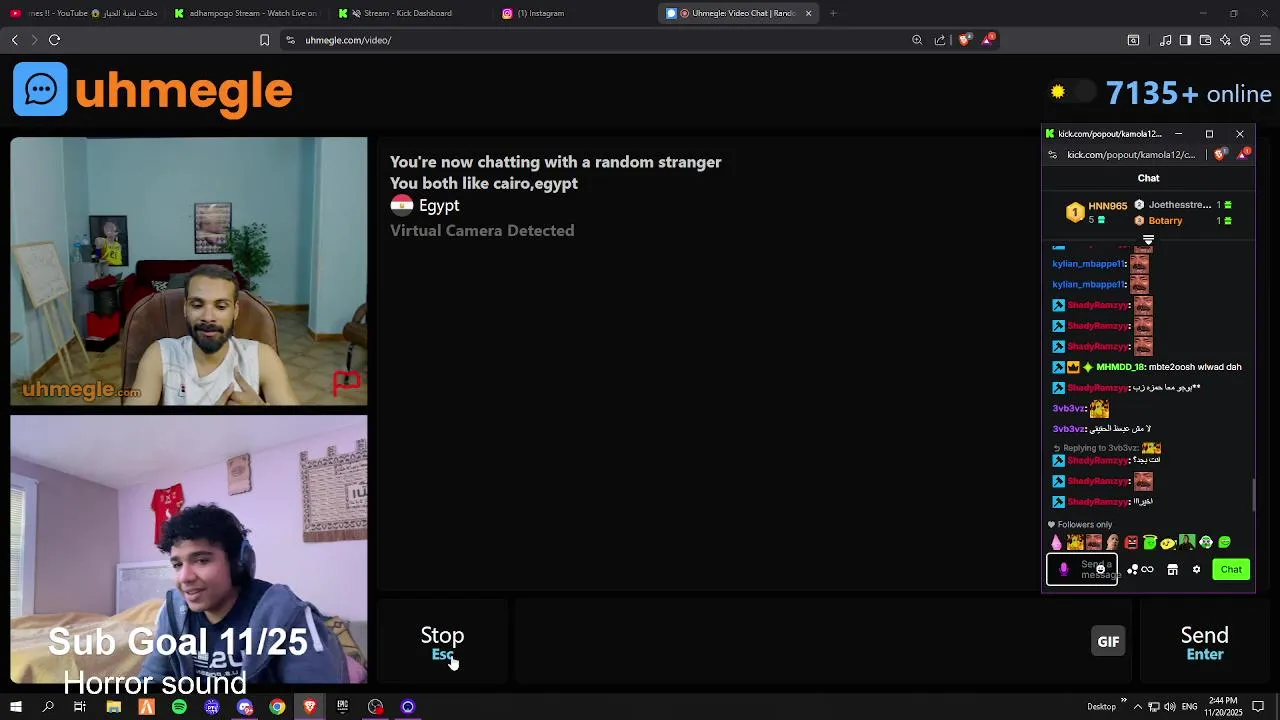
Task: Switch to Stream Kick Dashboard tab
Action: [410, 13]
